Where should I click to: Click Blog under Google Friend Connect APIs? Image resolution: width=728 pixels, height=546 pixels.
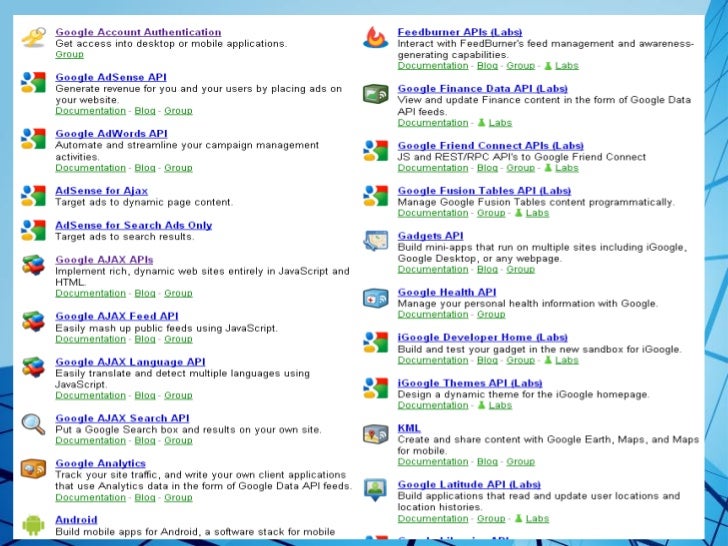[487, 168]
